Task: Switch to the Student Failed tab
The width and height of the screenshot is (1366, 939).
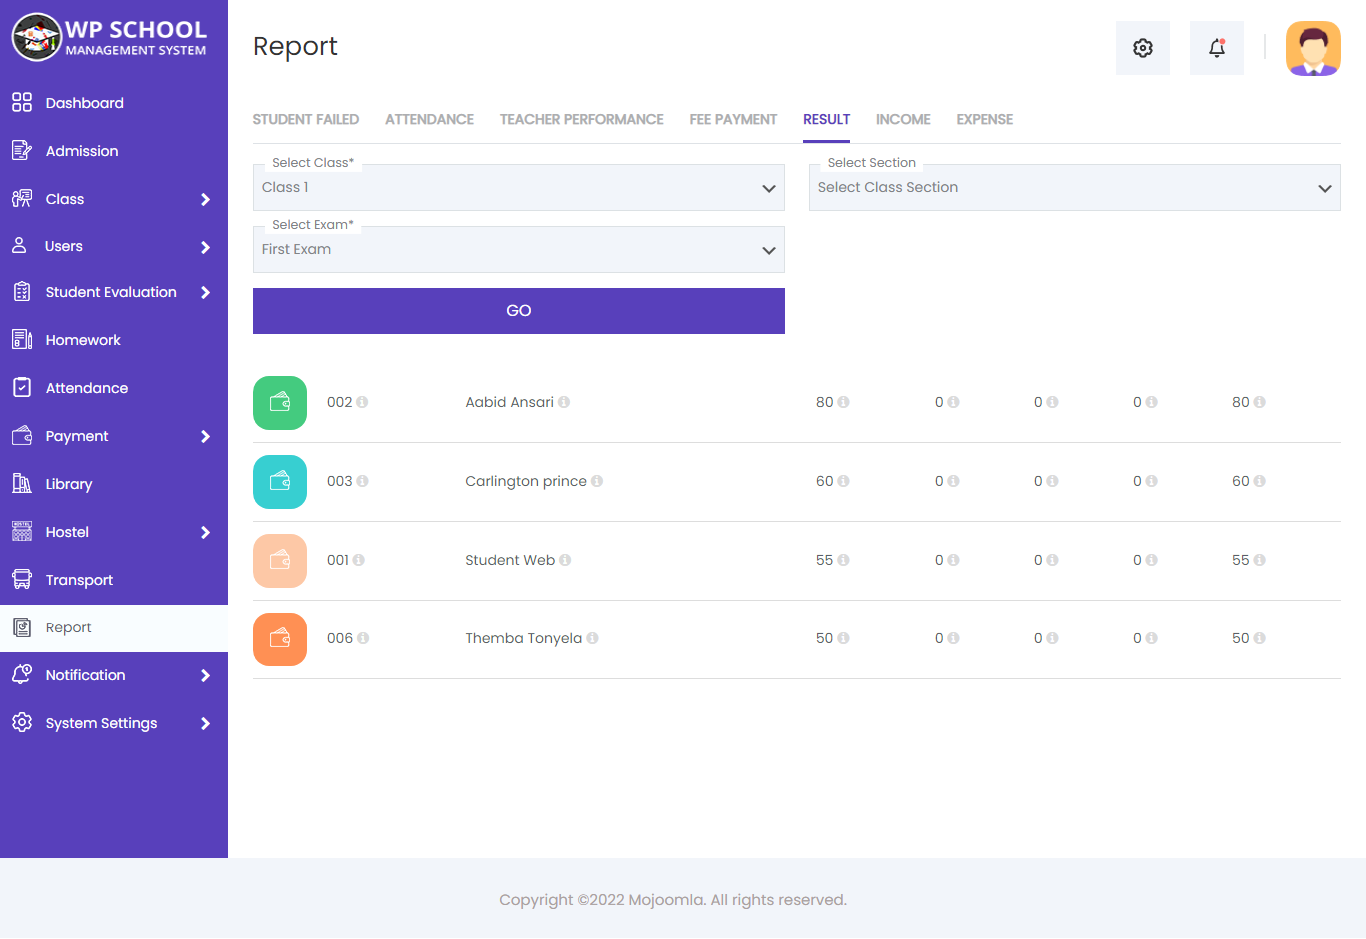Action: coord(306,119)
